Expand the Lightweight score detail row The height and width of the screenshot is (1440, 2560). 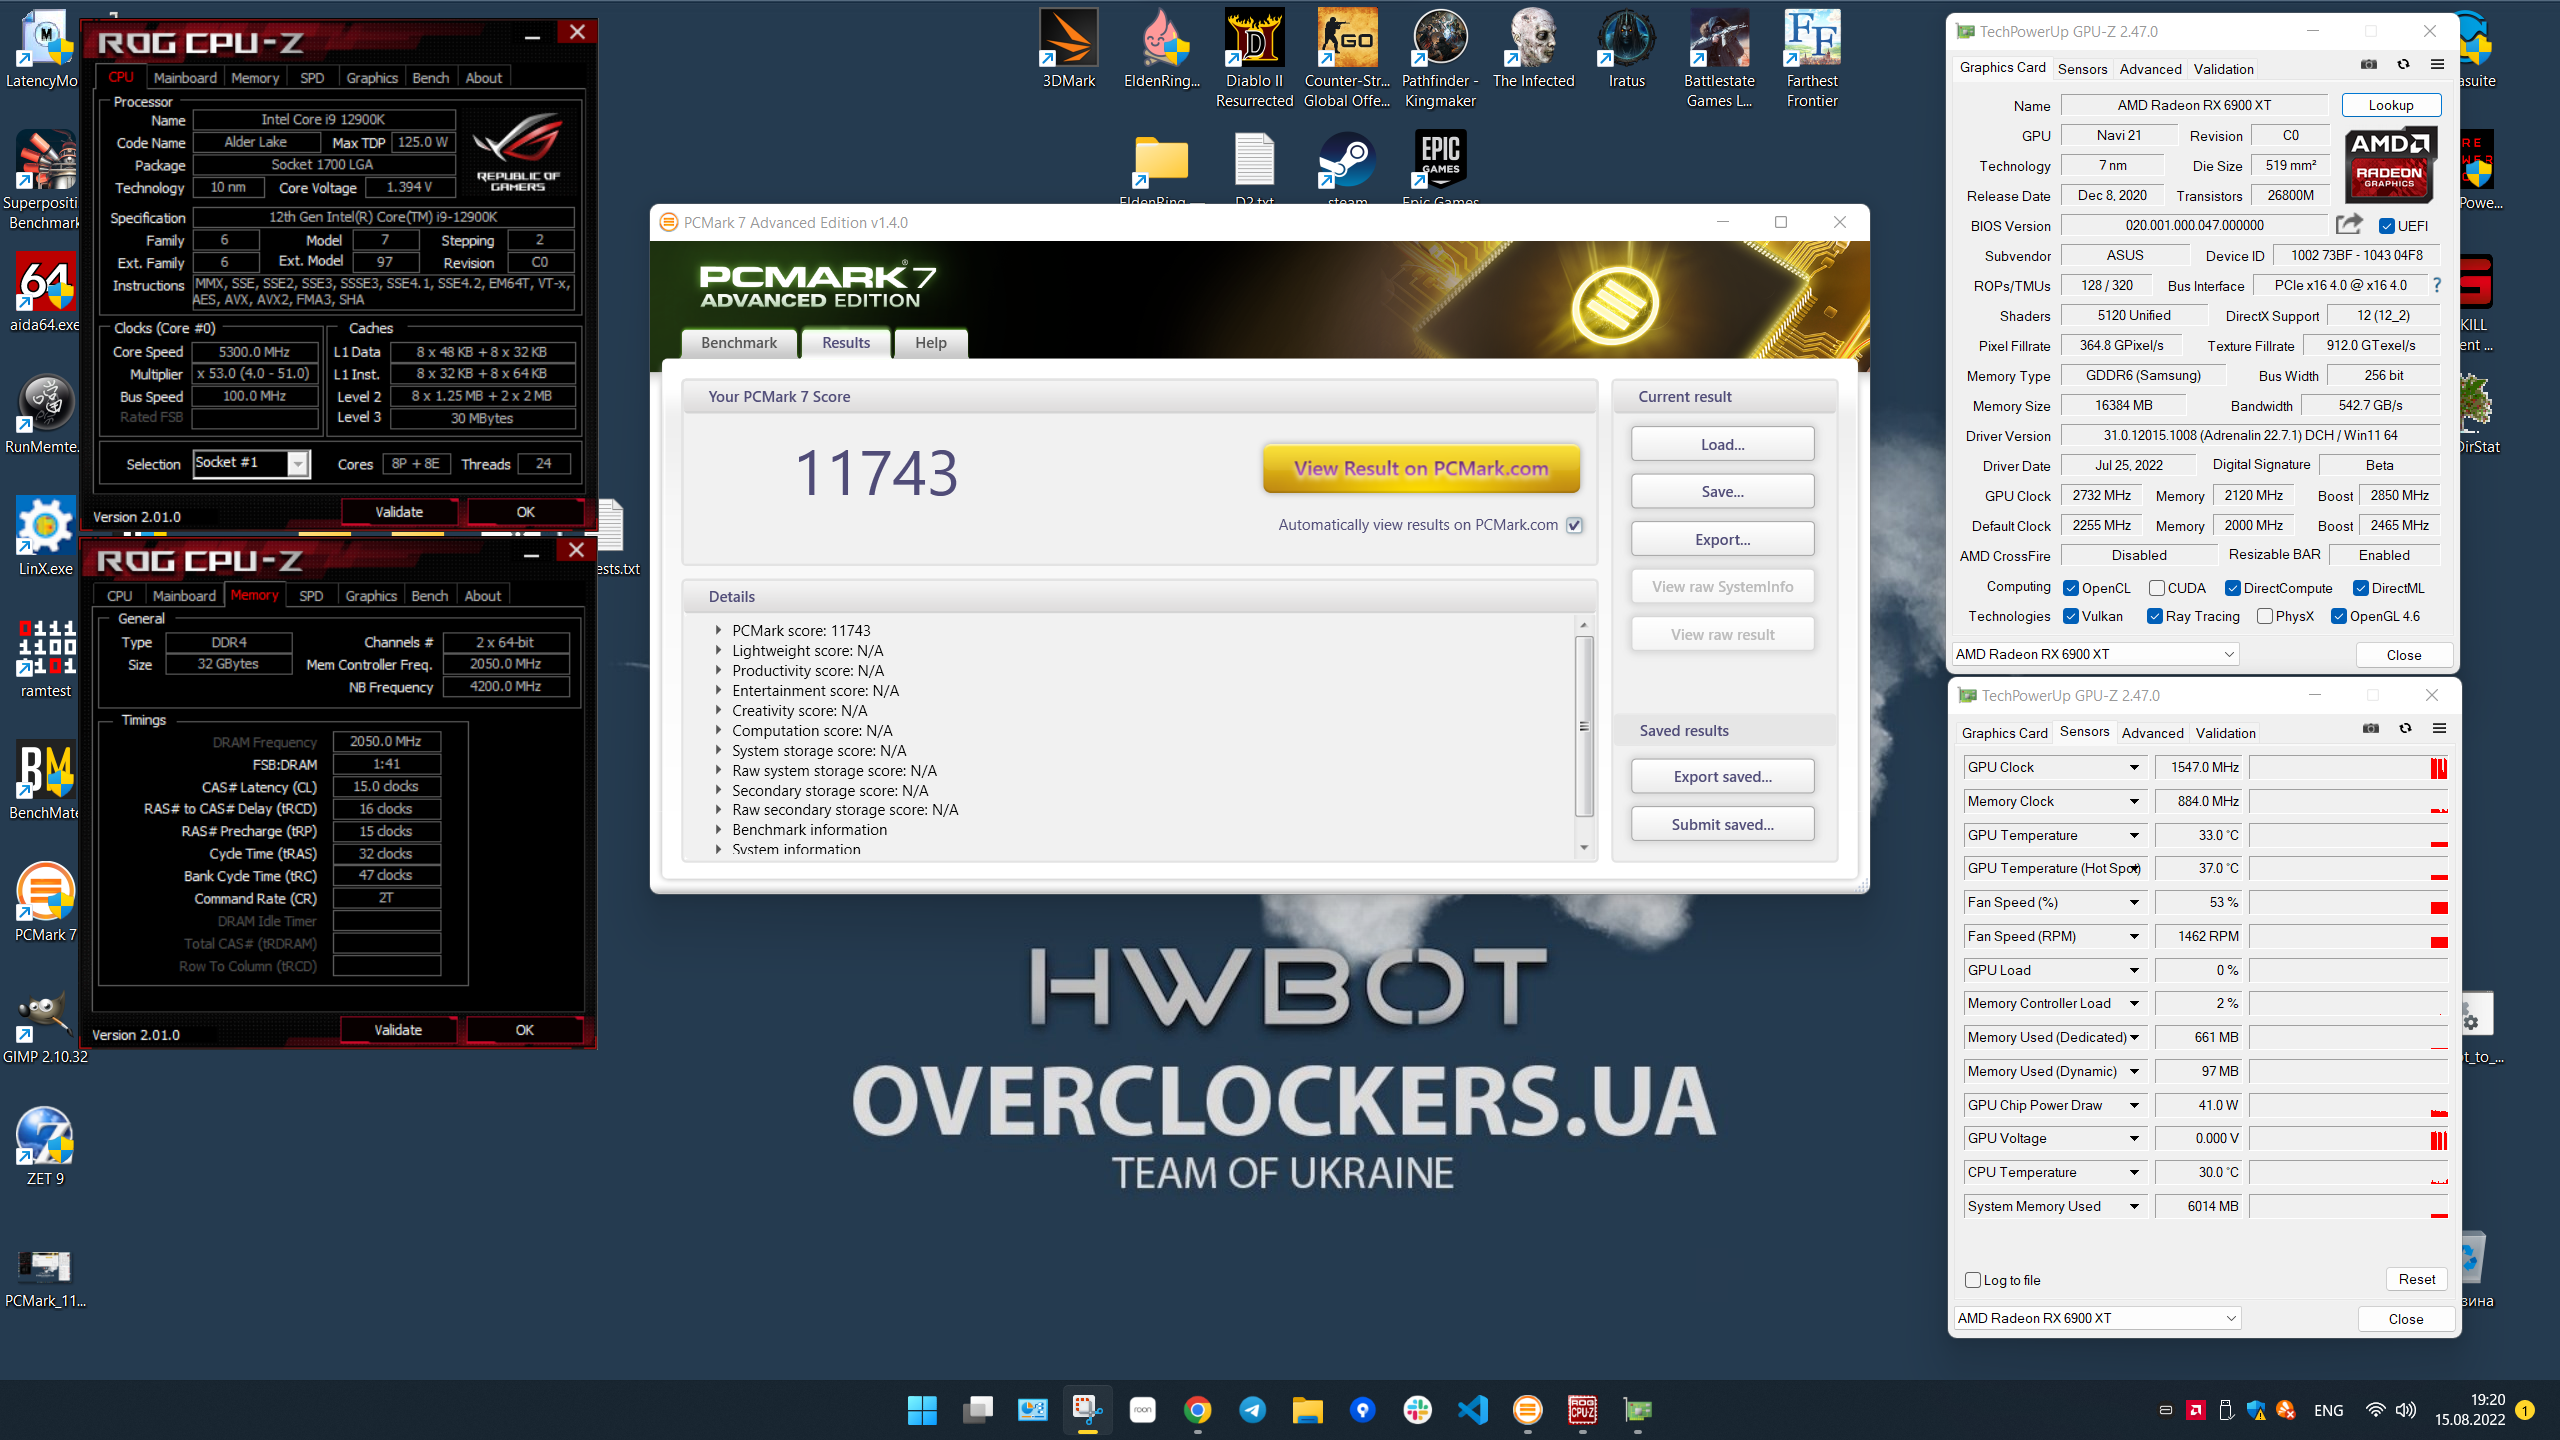click(x=718, y=651)
